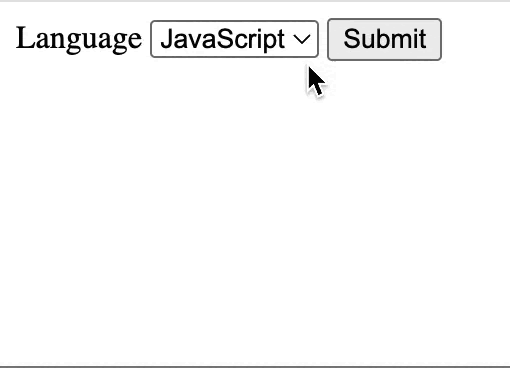Click the Submit button
The width and height of the screenshot is (510, 368).
coord(384,39)
